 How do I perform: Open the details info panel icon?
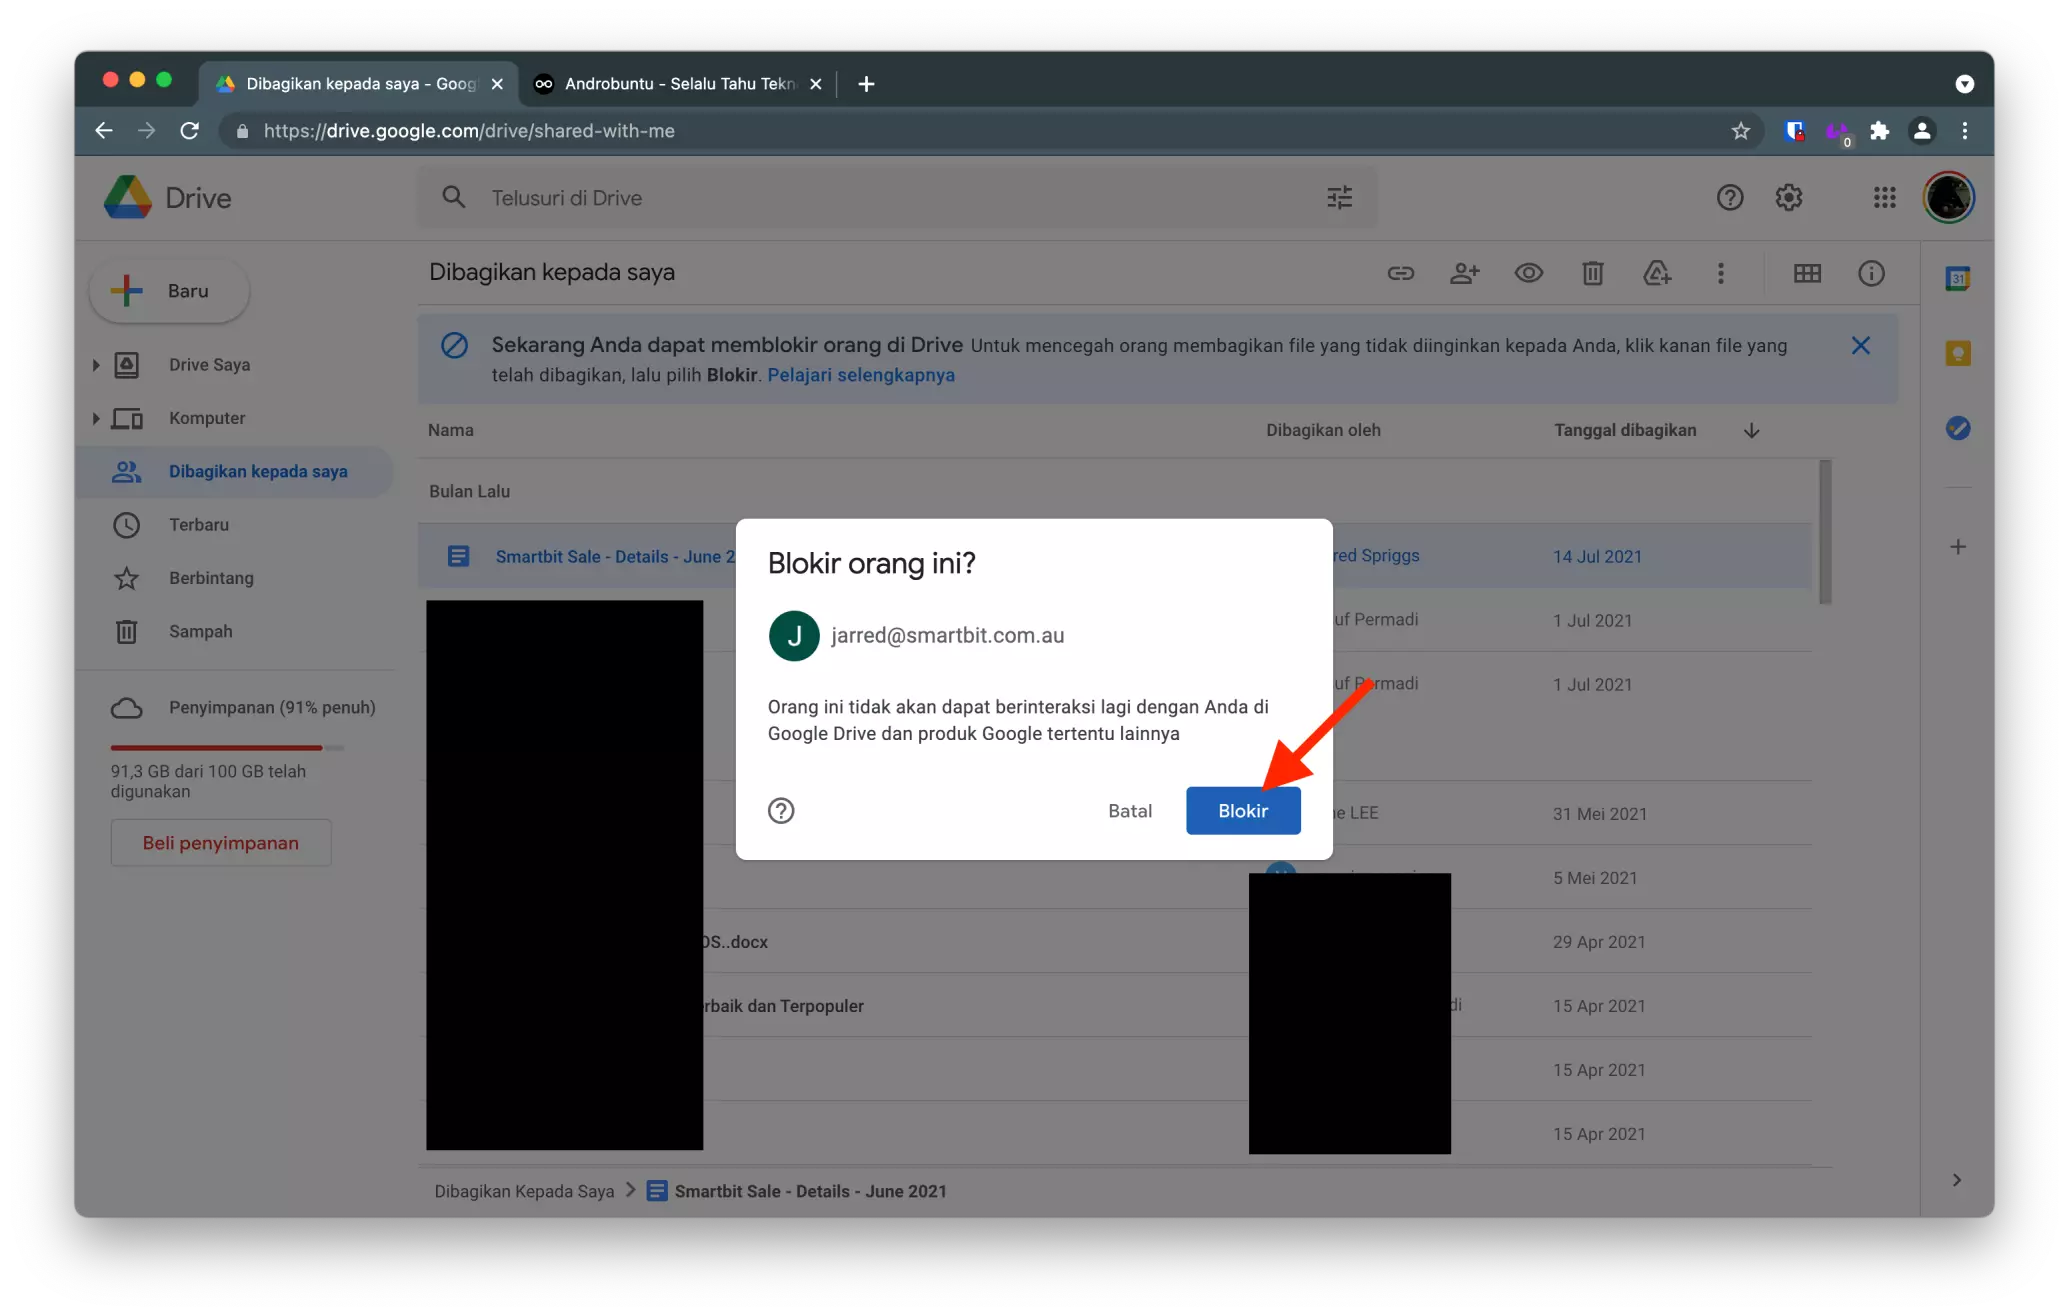1871,273
